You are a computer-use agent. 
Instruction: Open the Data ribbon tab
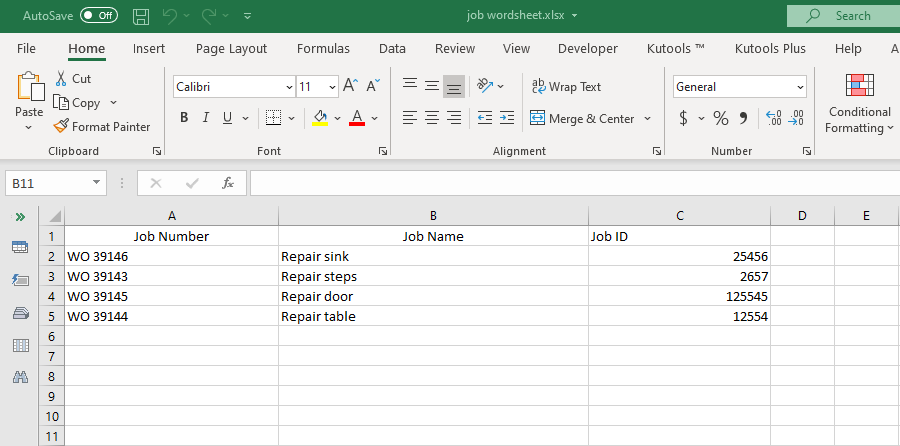(x=392, y=49)
